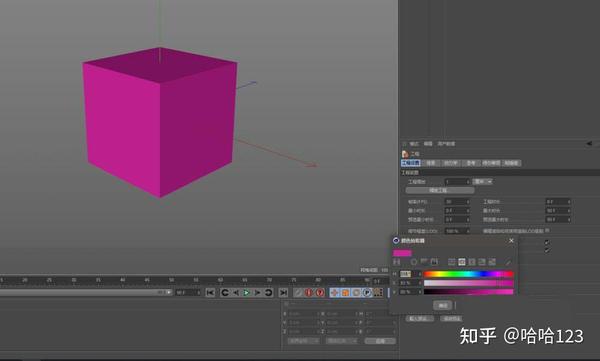Click the green play forward button
This screenshot has height=361, width=600.
[x=247, y=292]
